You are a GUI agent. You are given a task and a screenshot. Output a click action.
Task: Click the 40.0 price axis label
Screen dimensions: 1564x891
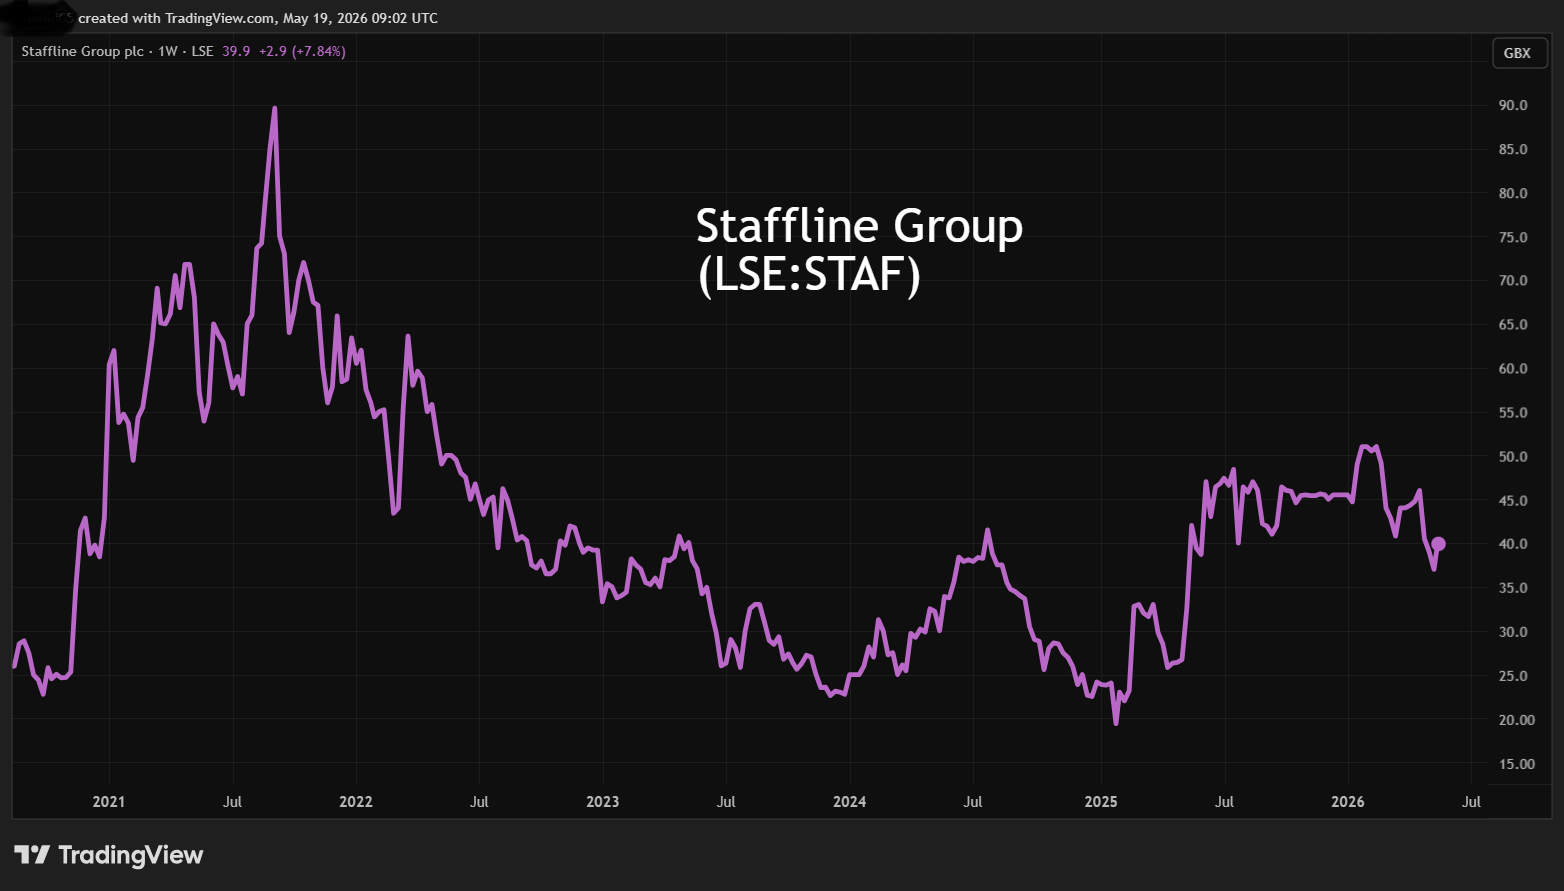1513,544
